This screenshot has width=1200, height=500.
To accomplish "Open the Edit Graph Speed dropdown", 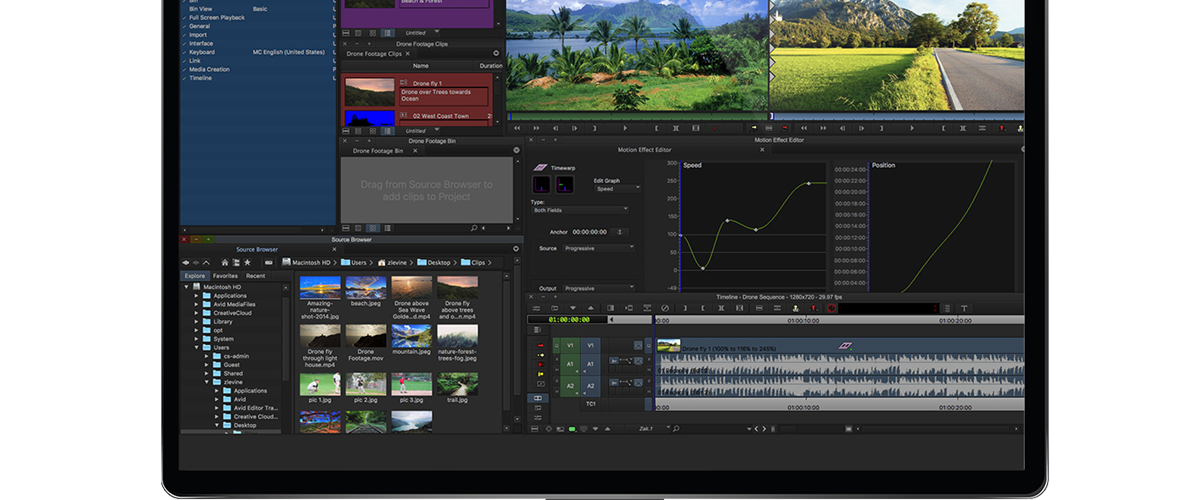I will coord(617,188).
